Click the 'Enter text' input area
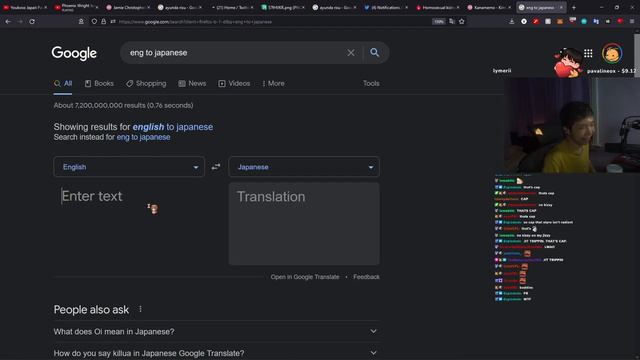 (x=129, y=224)
